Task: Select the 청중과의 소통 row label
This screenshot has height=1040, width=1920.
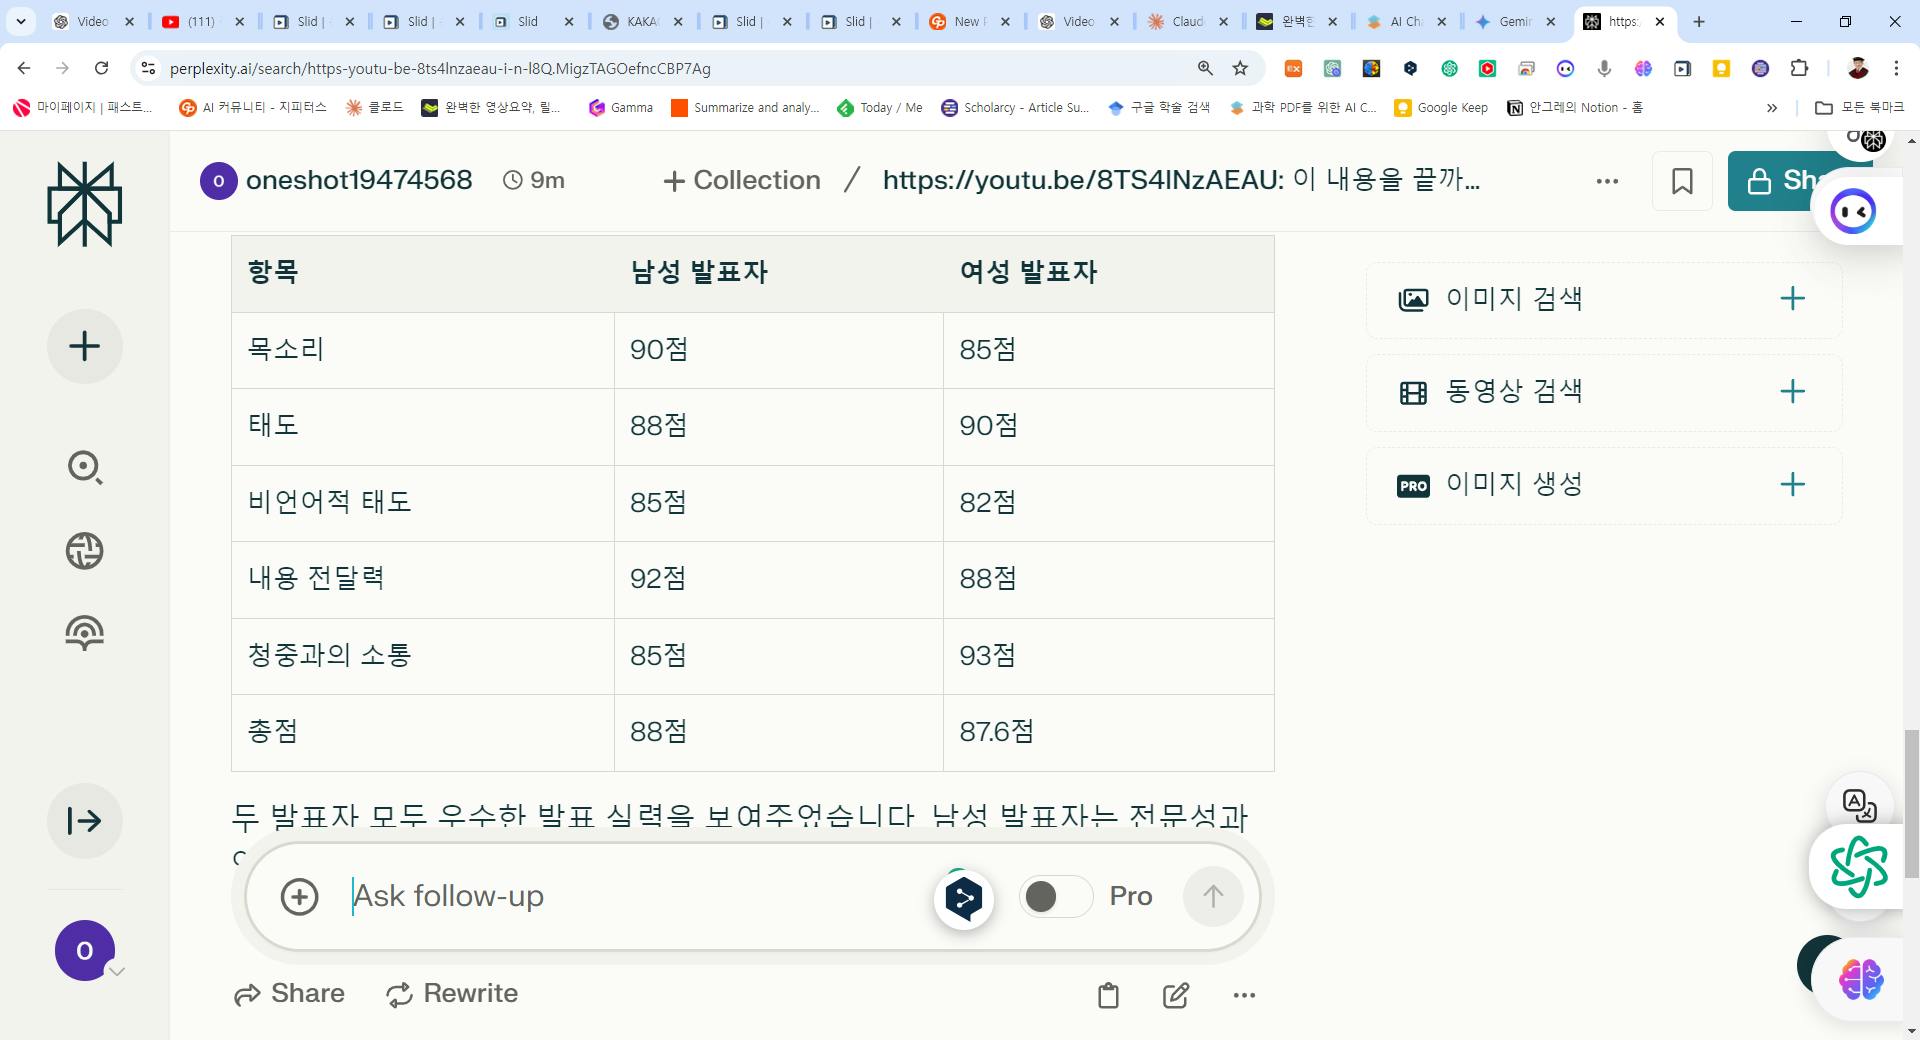Action: point(329,655)
